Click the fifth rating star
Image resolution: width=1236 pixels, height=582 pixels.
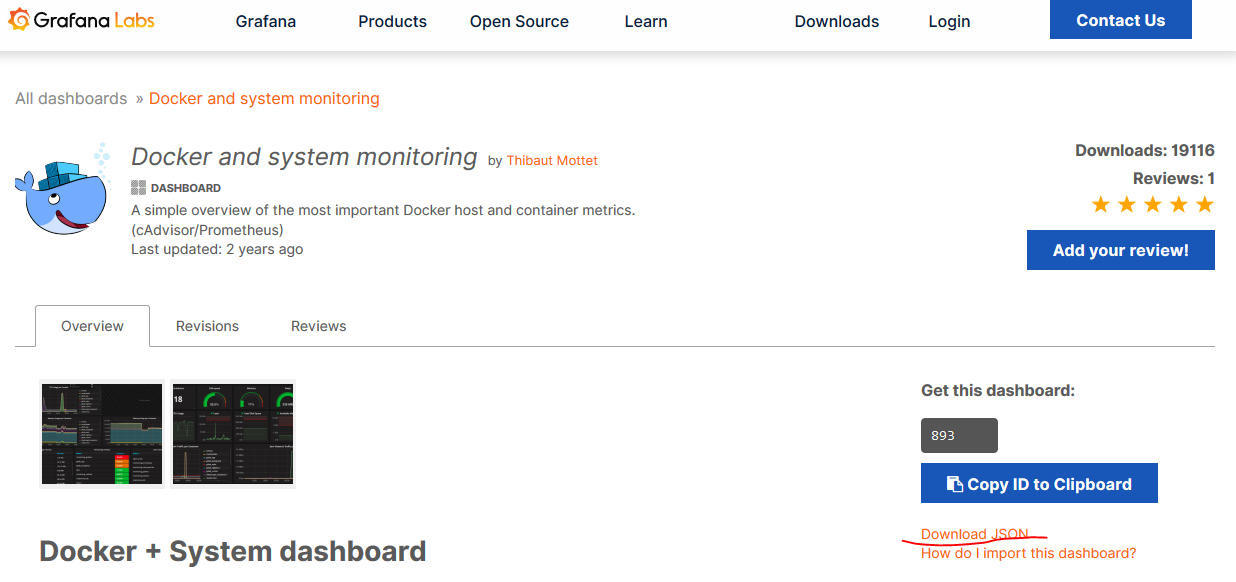1205,205
